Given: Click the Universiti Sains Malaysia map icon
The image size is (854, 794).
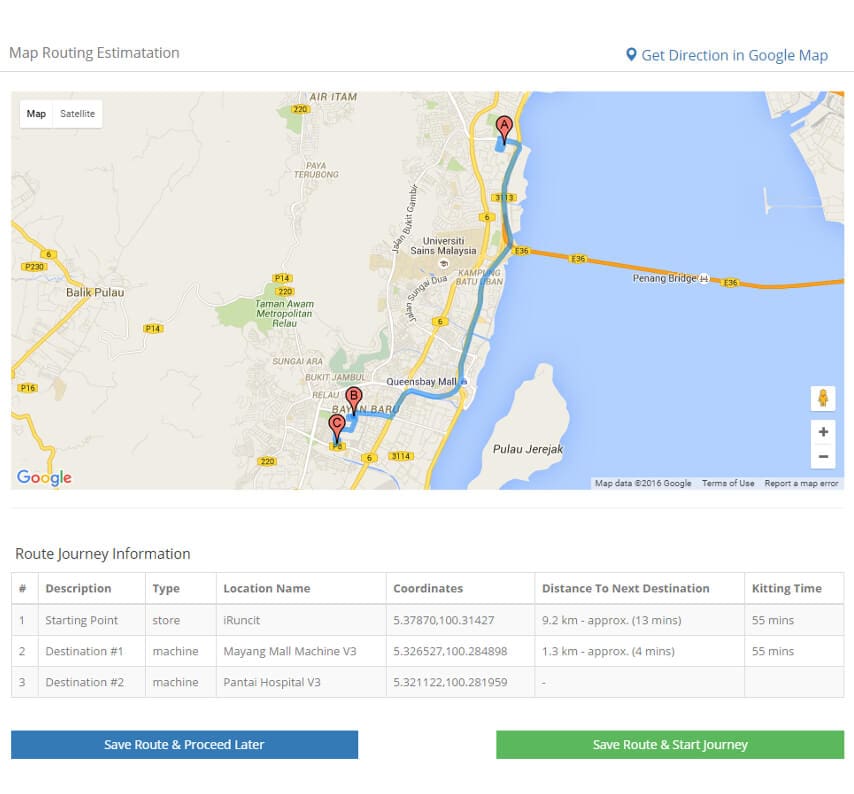Looking at the screenshot, I should point(444,264).
